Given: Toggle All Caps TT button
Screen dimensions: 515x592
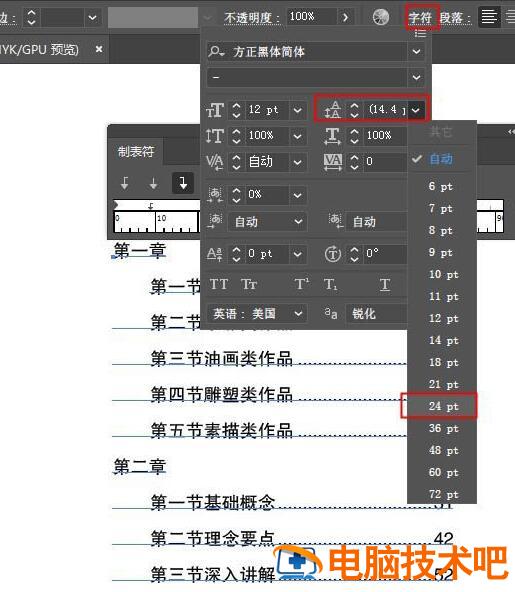Looking at the screenshot, I should (219, 284).
